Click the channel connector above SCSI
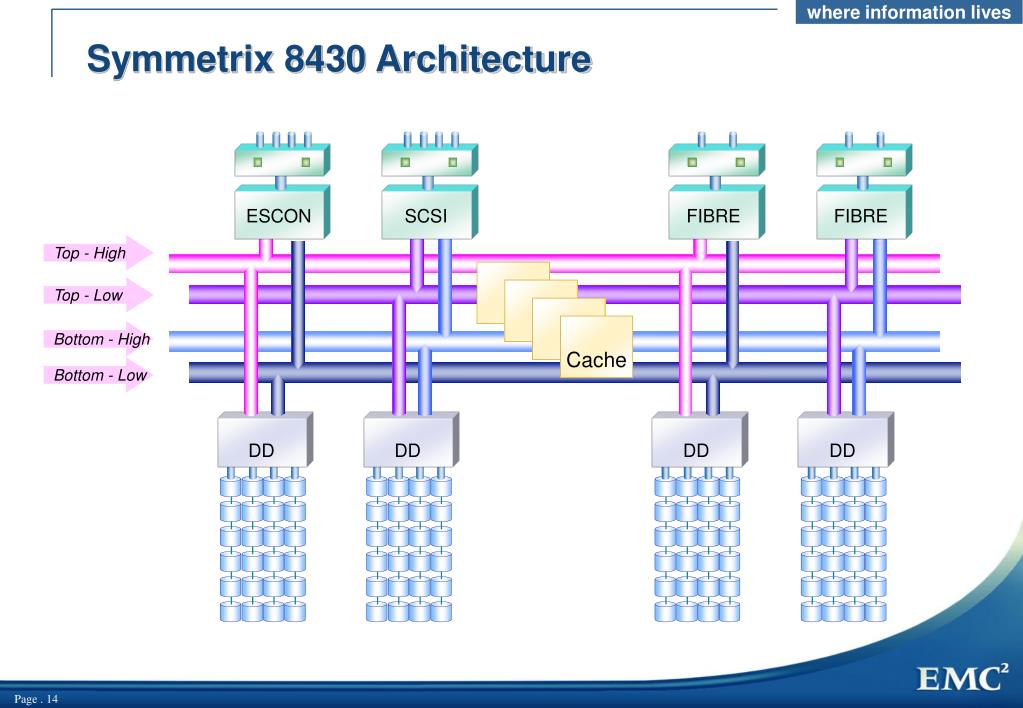The height and width of the screenshot is (708, 1023). 429,155
